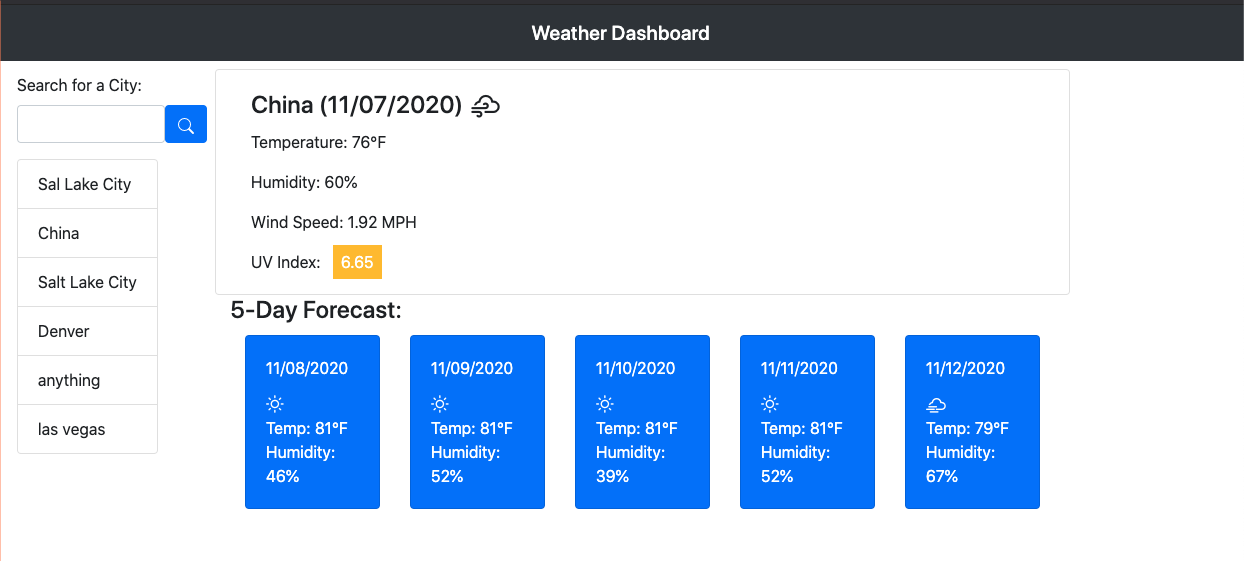The width and height of the screenshot is (1244, 561).
Task: Click the sun icon on 11/10/2020 card
Action: tap(605, 404)
